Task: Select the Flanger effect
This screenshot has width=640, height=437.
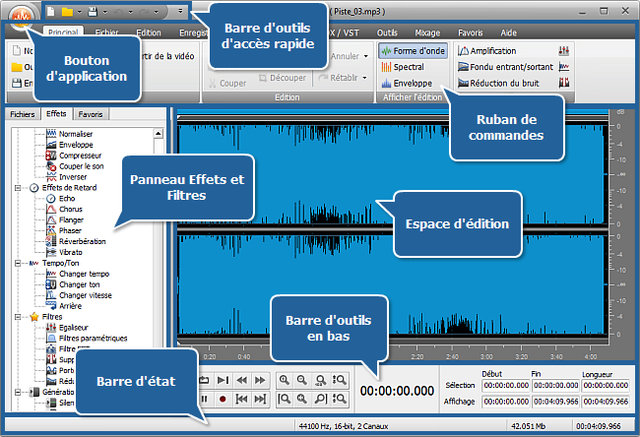Action: [x=65, y=220]
